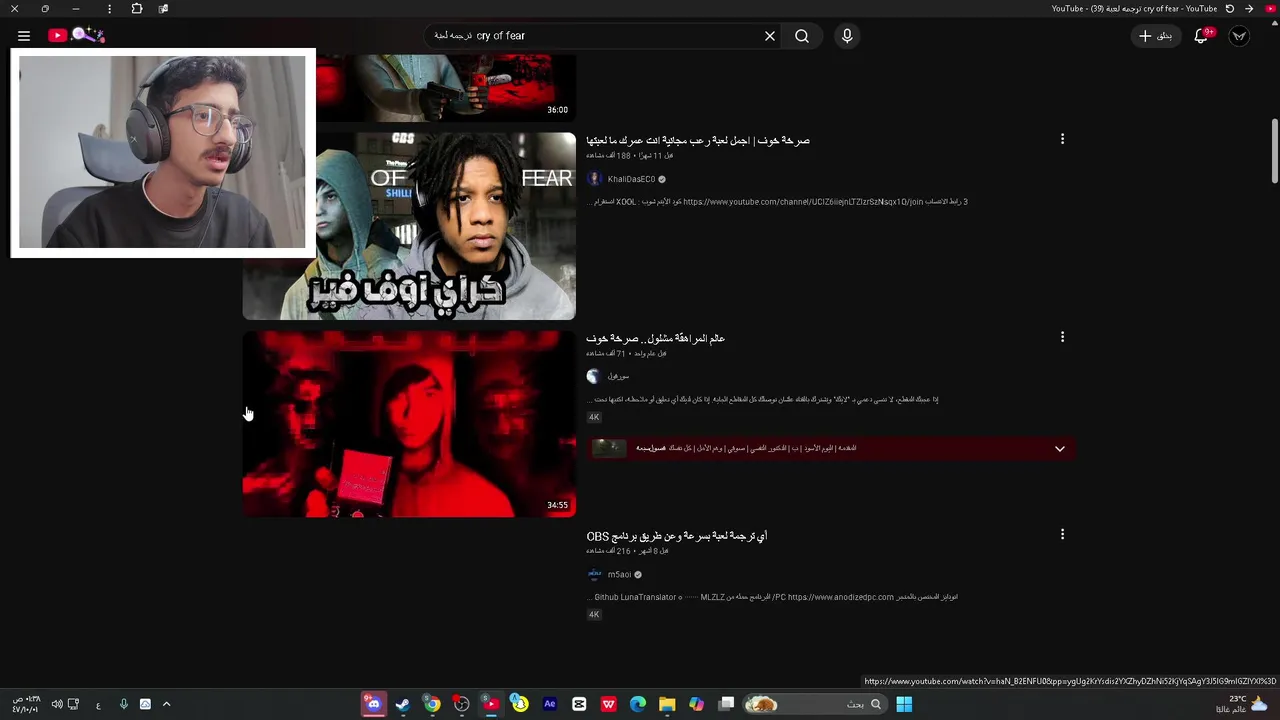Reload the page with the refresh icon
Image resolution: width=1280 pixels, height=720 pixels.
[1229, 8]
